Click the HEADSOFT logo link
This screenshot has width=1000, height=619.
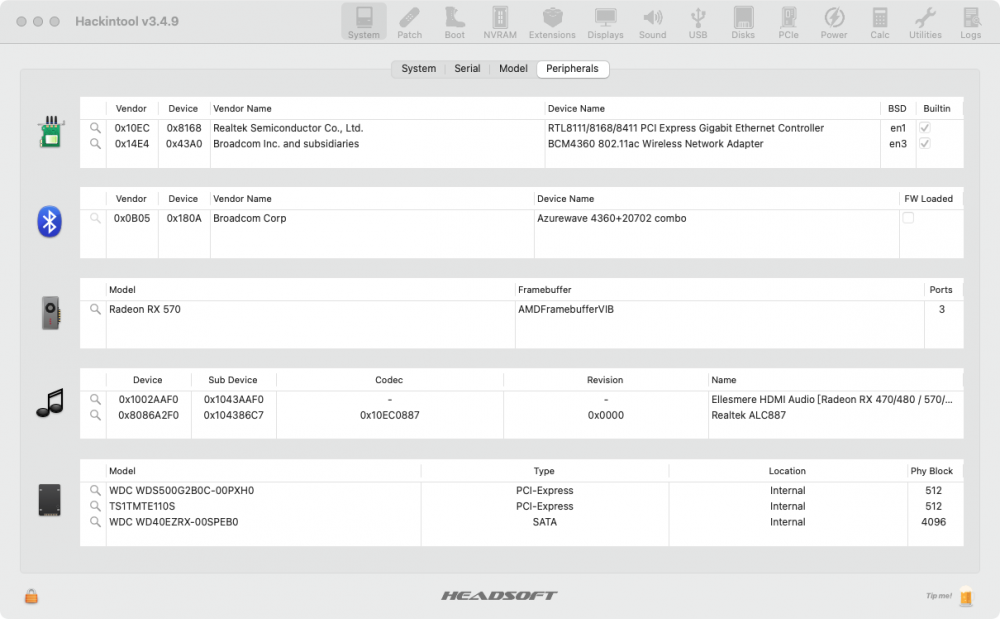click(499, 595)
